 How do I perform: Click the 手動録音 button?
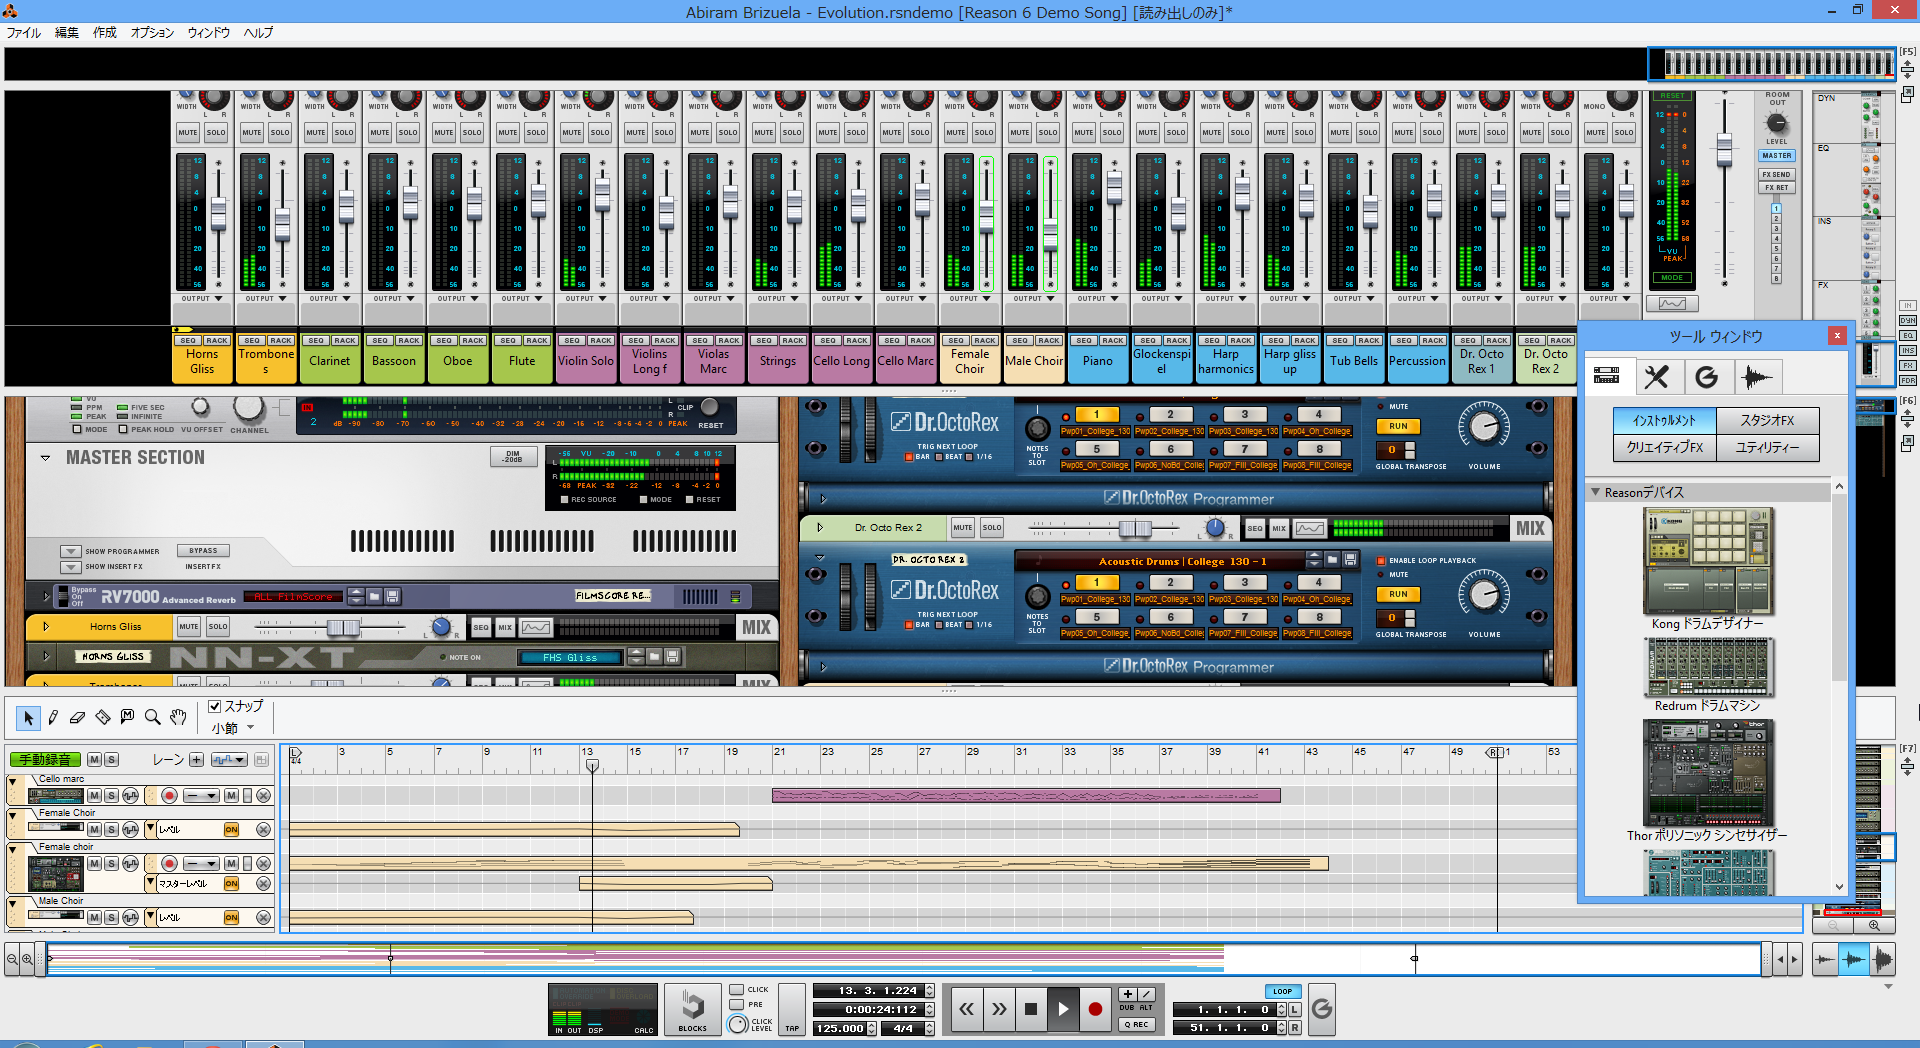point(45,760)
